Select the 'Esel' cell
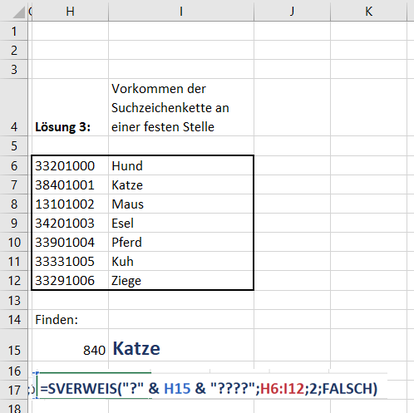Viewport: 414px width, 413px height. pos(181,223)
